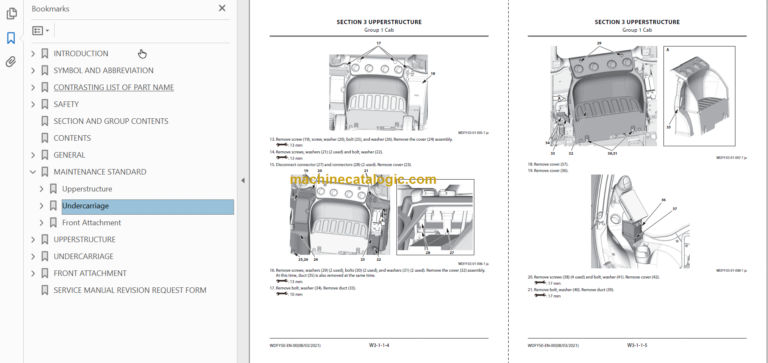Click the connector detail diagram on left page
This screenshot has height=363, width=768.
click(x=435, y=217)
